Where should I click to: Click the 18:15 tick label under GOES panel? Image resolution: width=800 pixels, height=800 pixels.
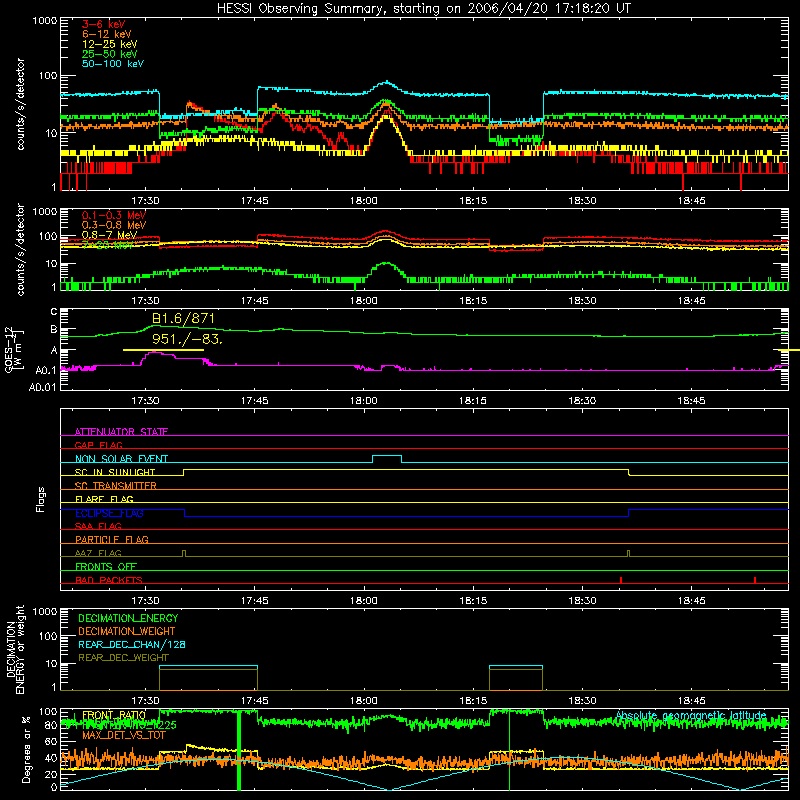(473, 401)
